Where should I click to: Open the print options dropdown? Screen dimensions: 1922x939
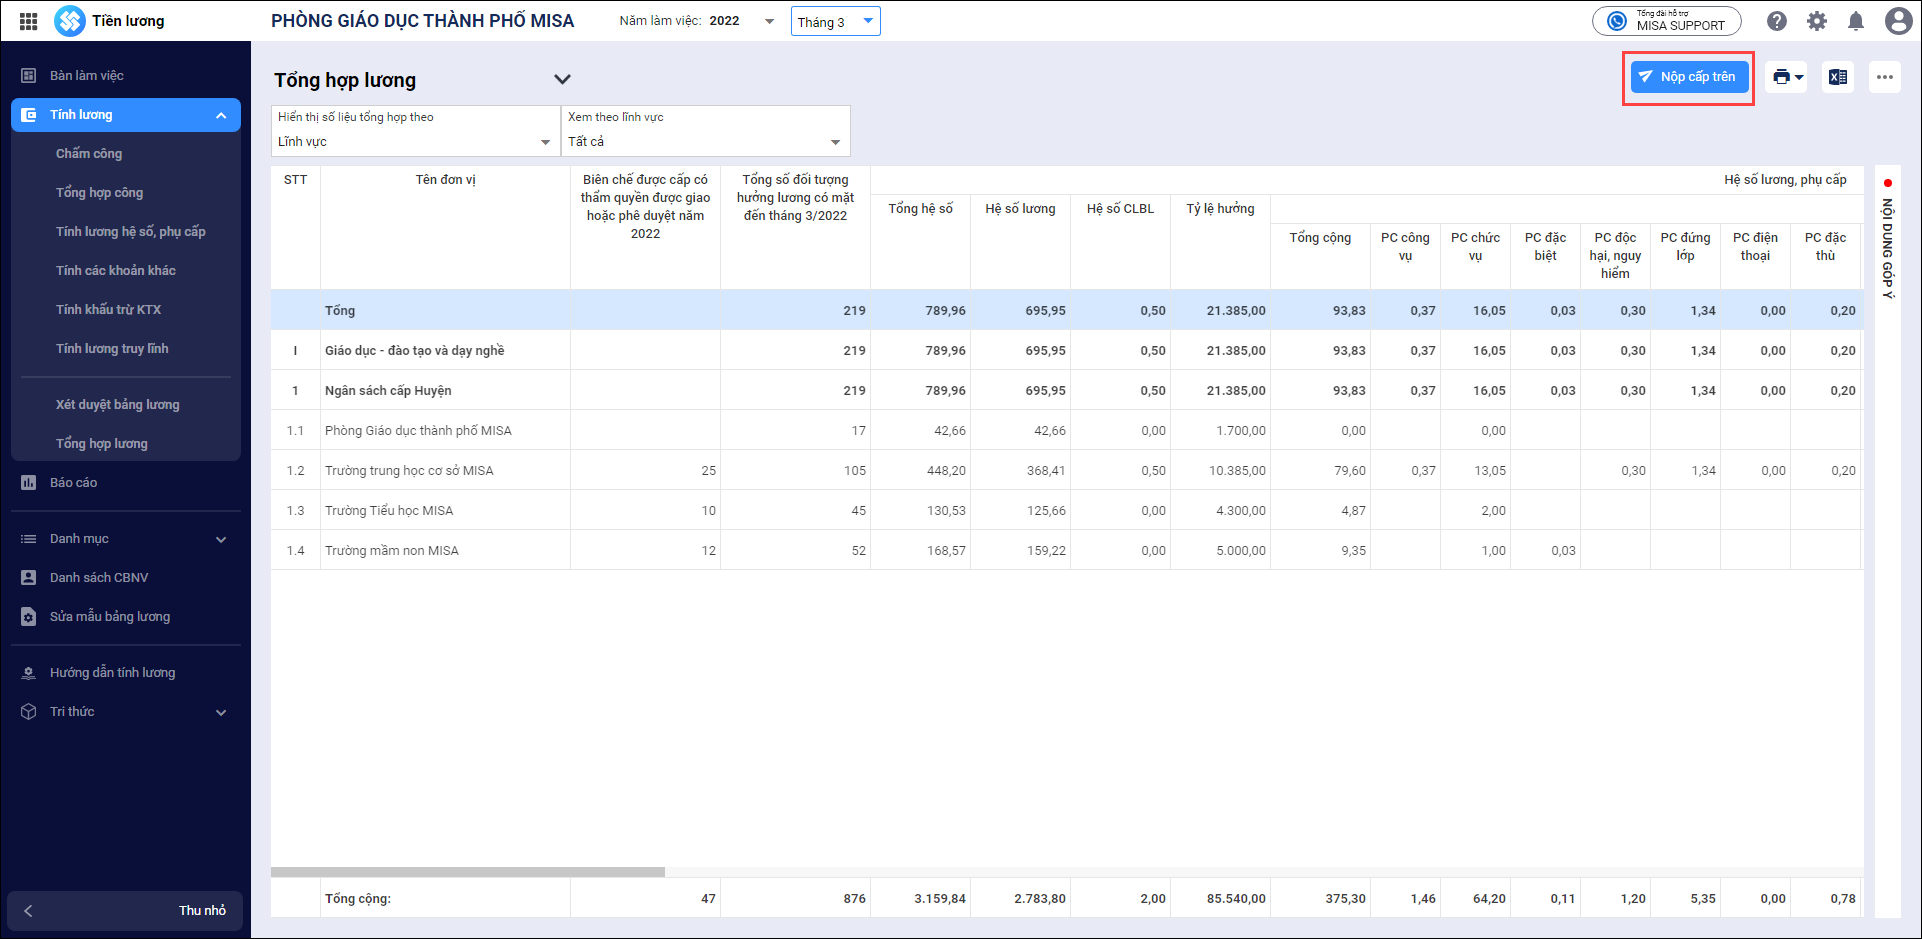(x=1787, y=77)
